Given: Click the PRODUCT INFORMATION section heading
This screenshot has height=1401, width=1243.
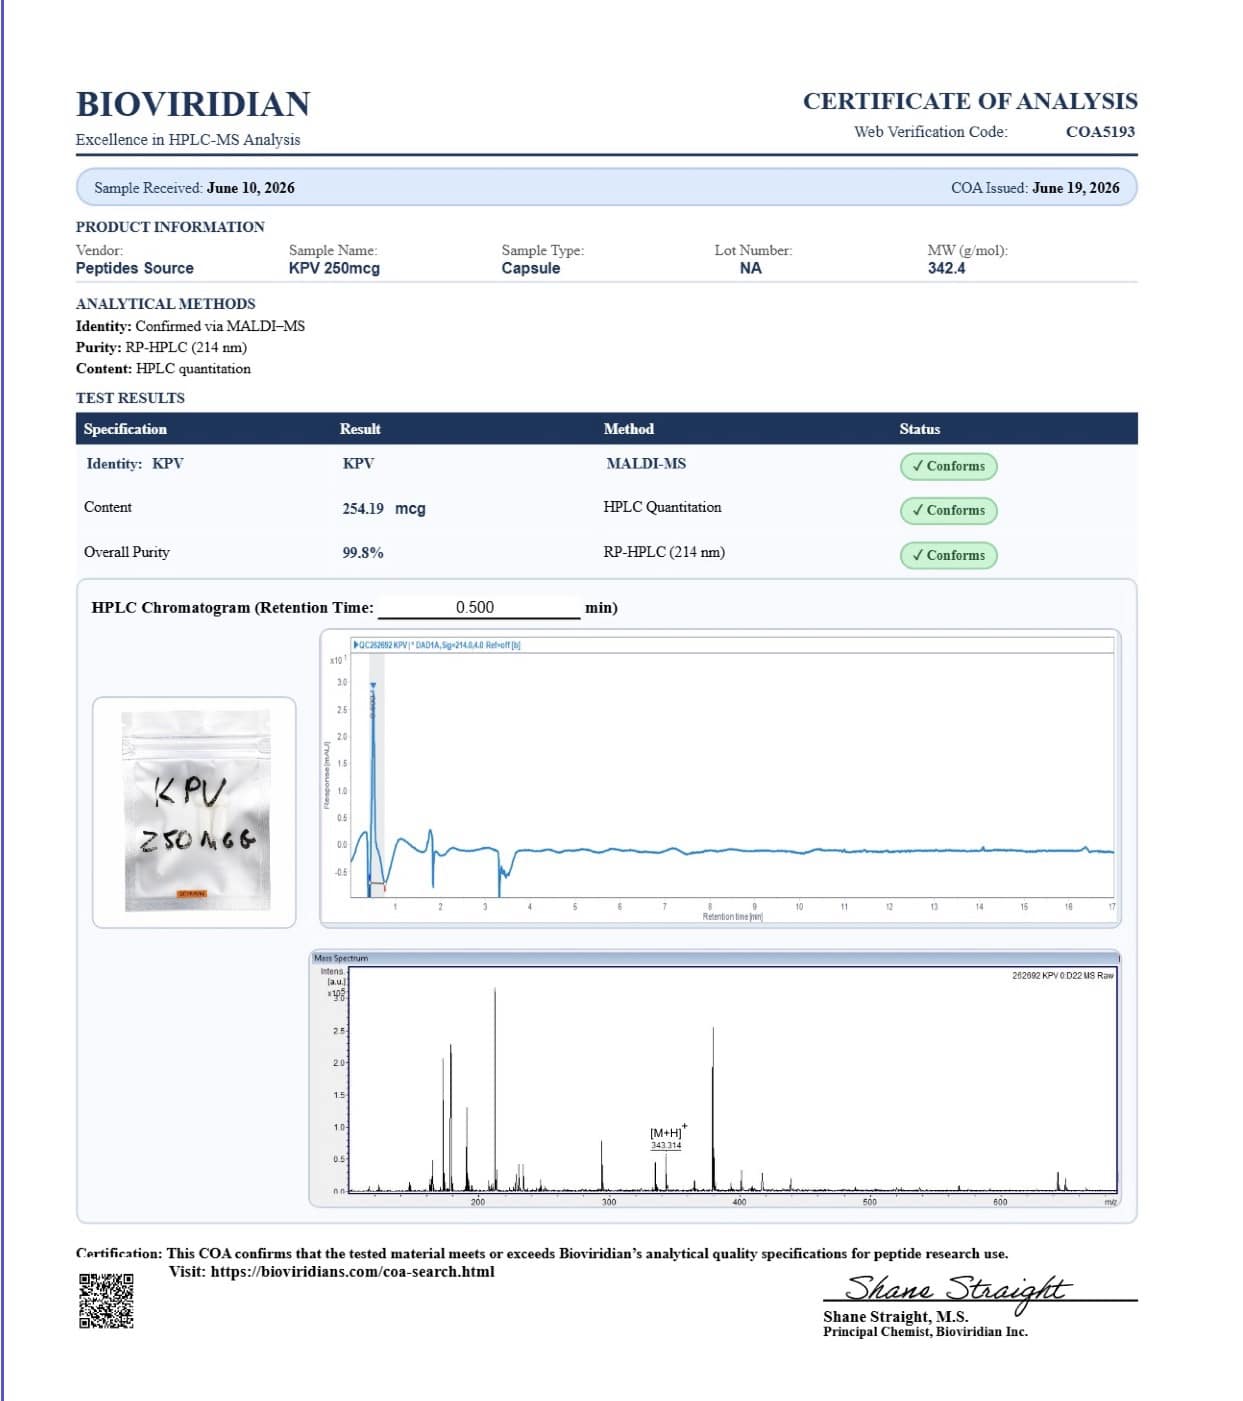Looking at the screenshot, I should pos(170,227).
